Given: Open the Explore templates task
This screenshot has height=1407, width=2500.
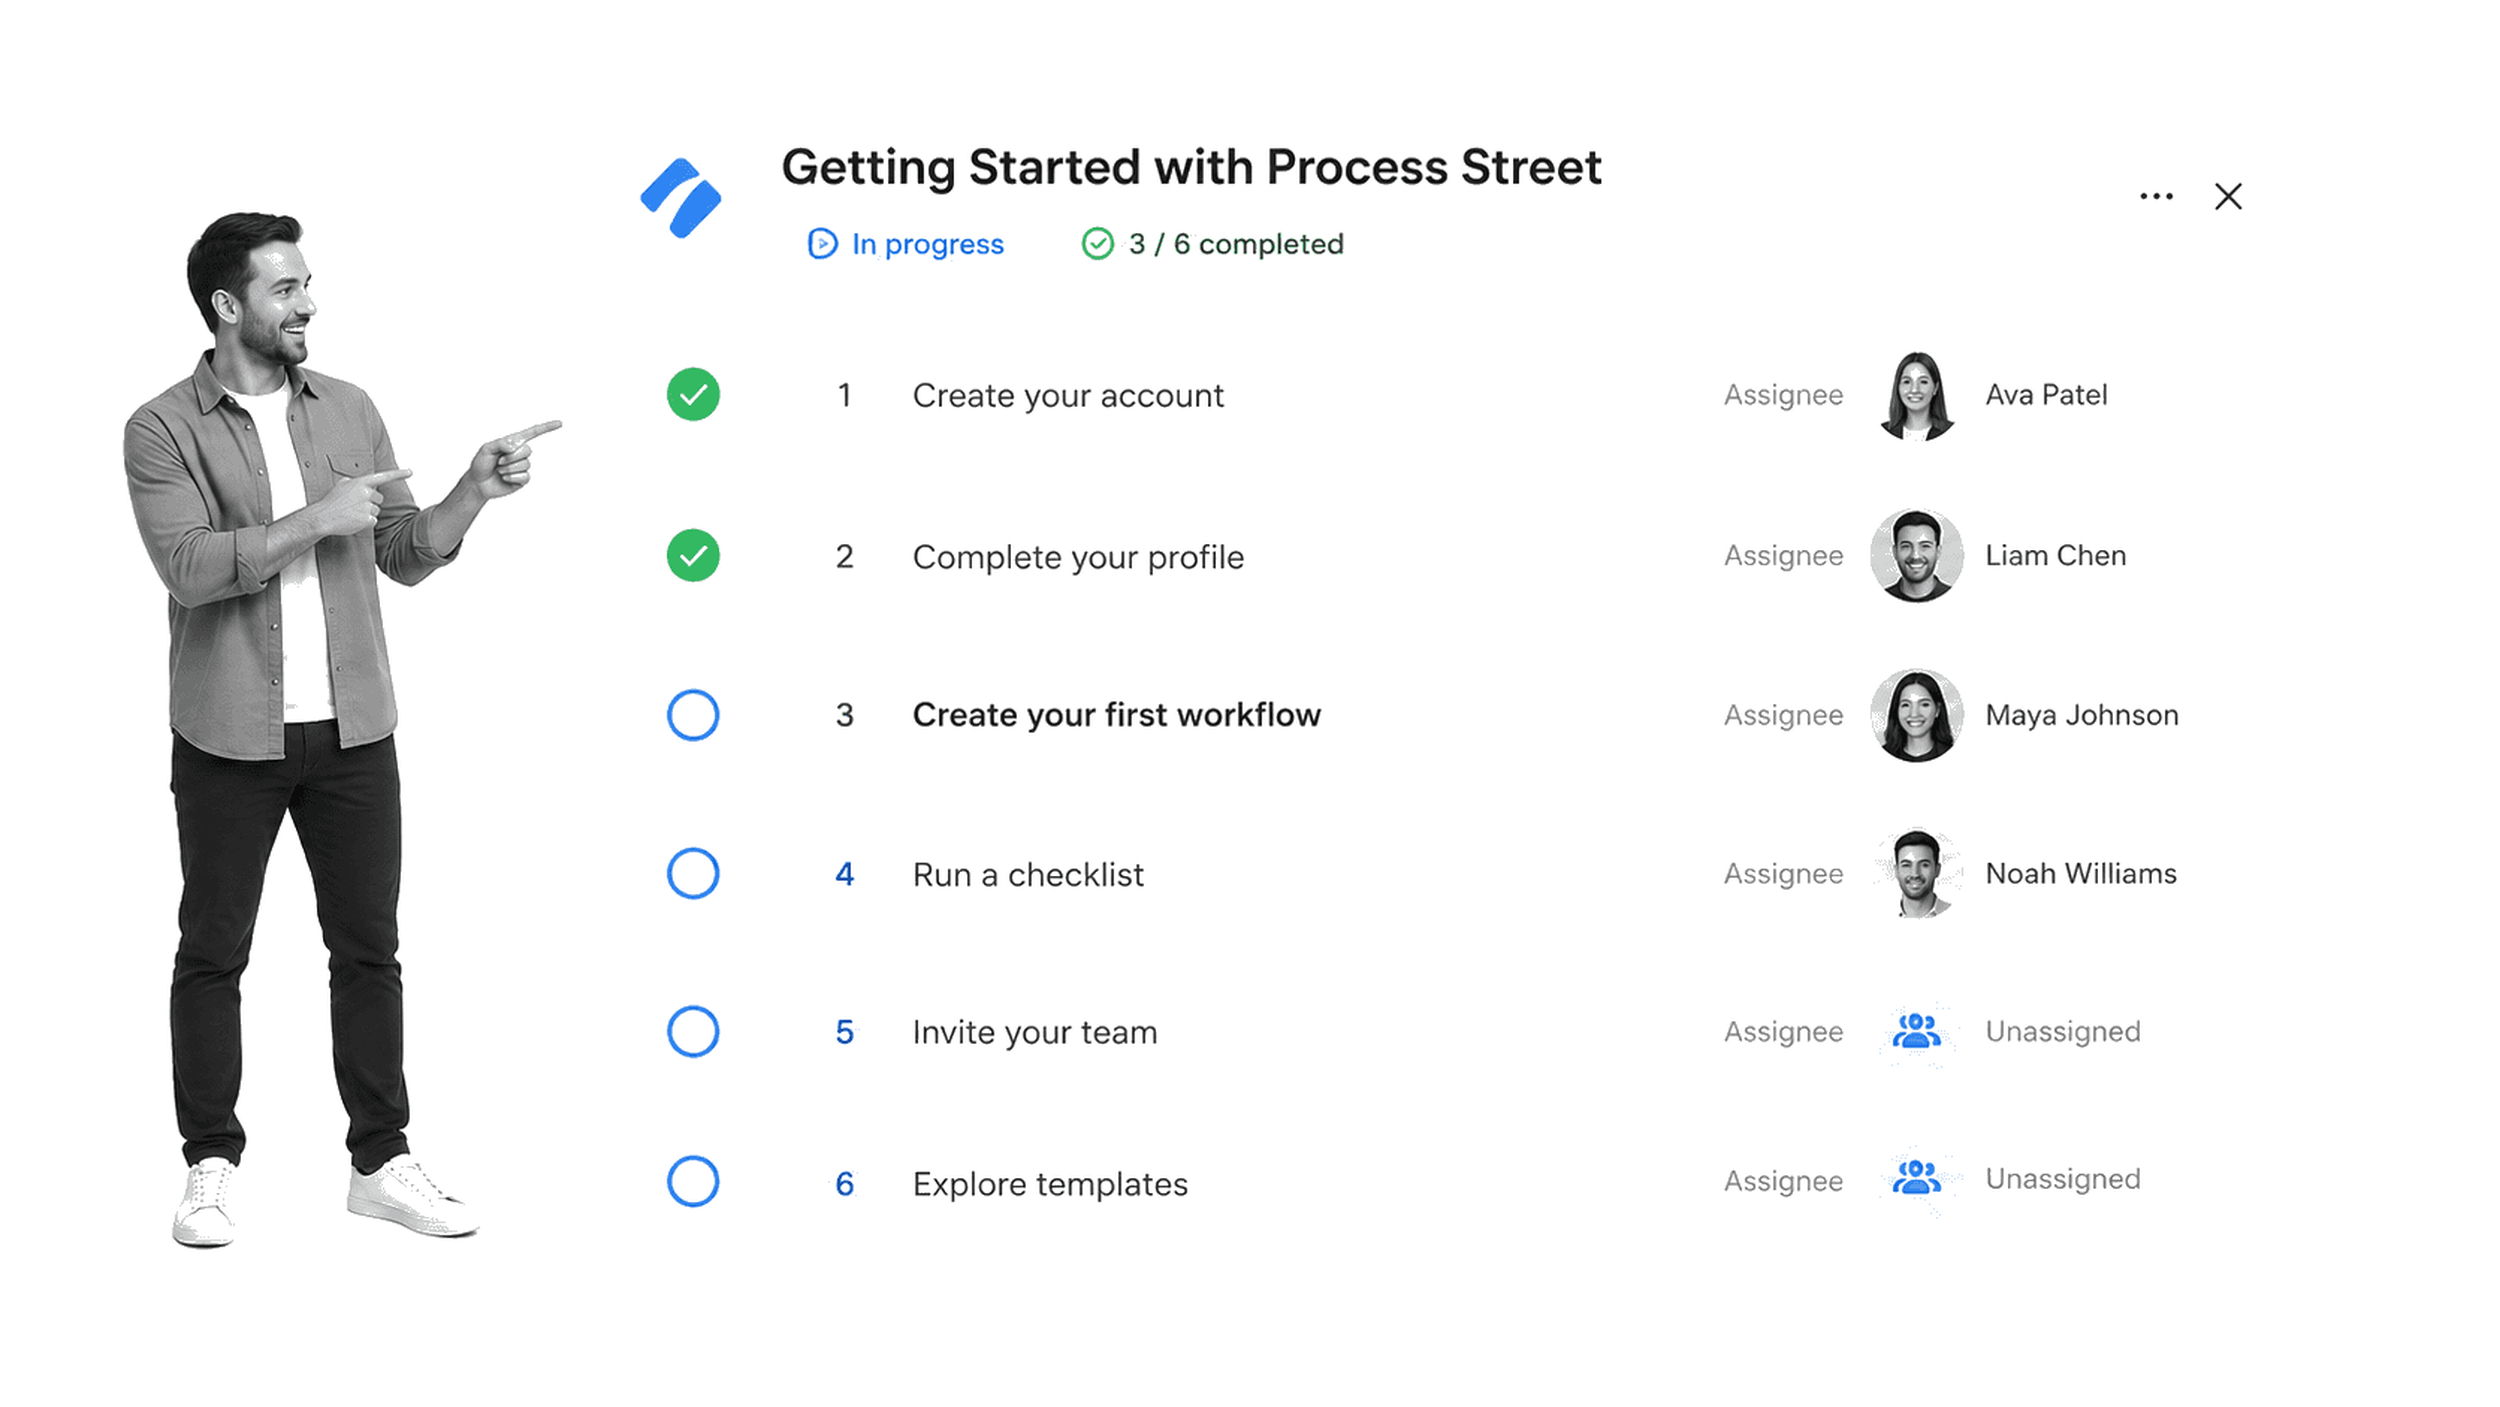Looking at the screenshot, I should [1050, 1184].
